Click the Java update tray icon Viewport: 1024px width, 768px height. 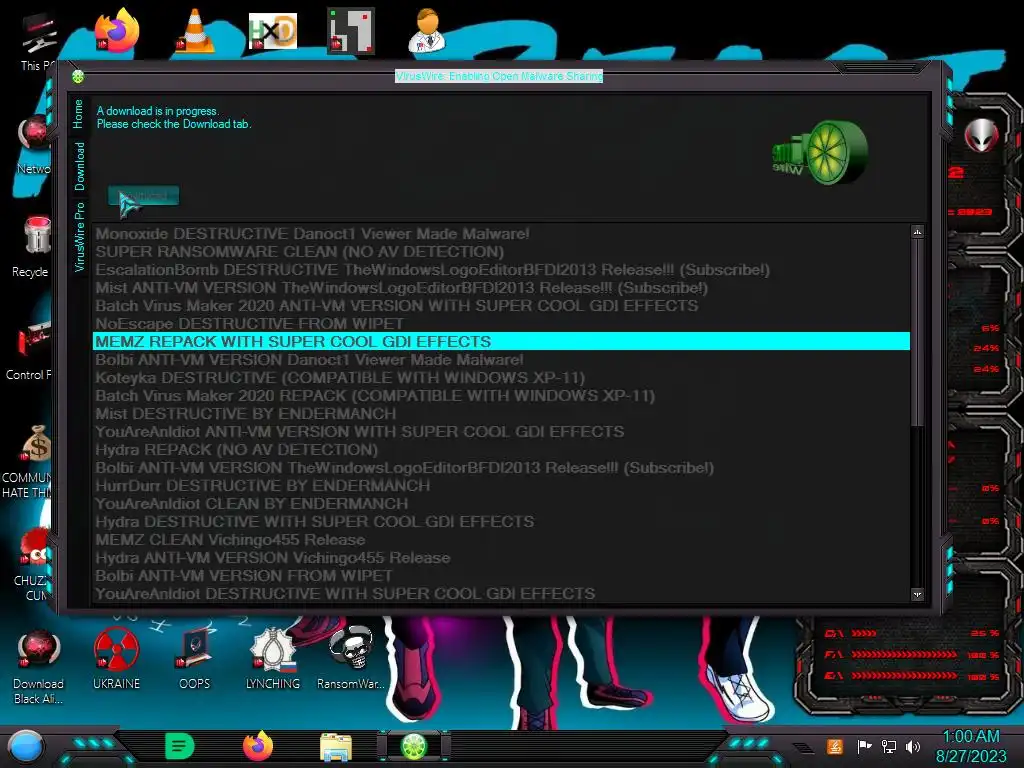pos(835,746)
